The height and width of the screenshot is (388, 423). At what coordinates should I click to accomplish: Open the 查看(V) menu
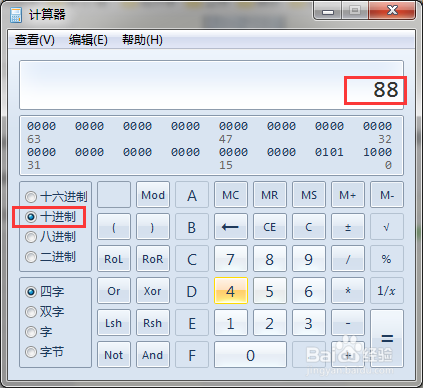[35, 40]
